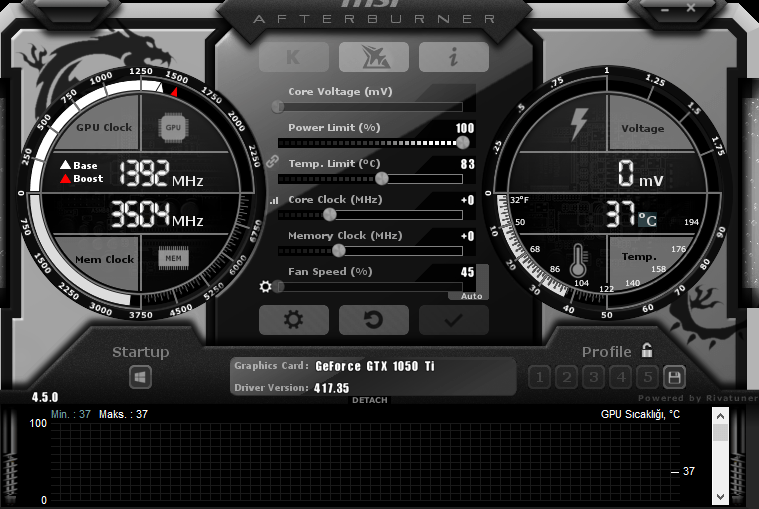Image resolution: width=759 pixels, height=509 pixels.
Task: Click the Memory Clock slider handle
Action: [x=339, y=250]
